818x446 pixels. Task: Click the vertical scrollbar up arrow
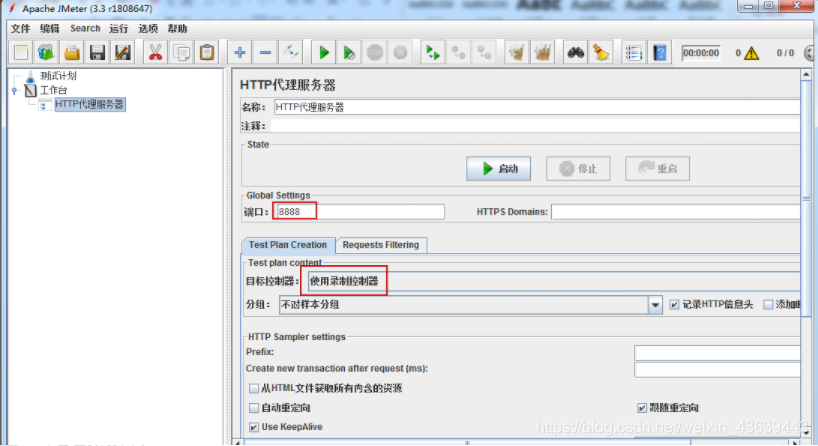tap(806, 75)
